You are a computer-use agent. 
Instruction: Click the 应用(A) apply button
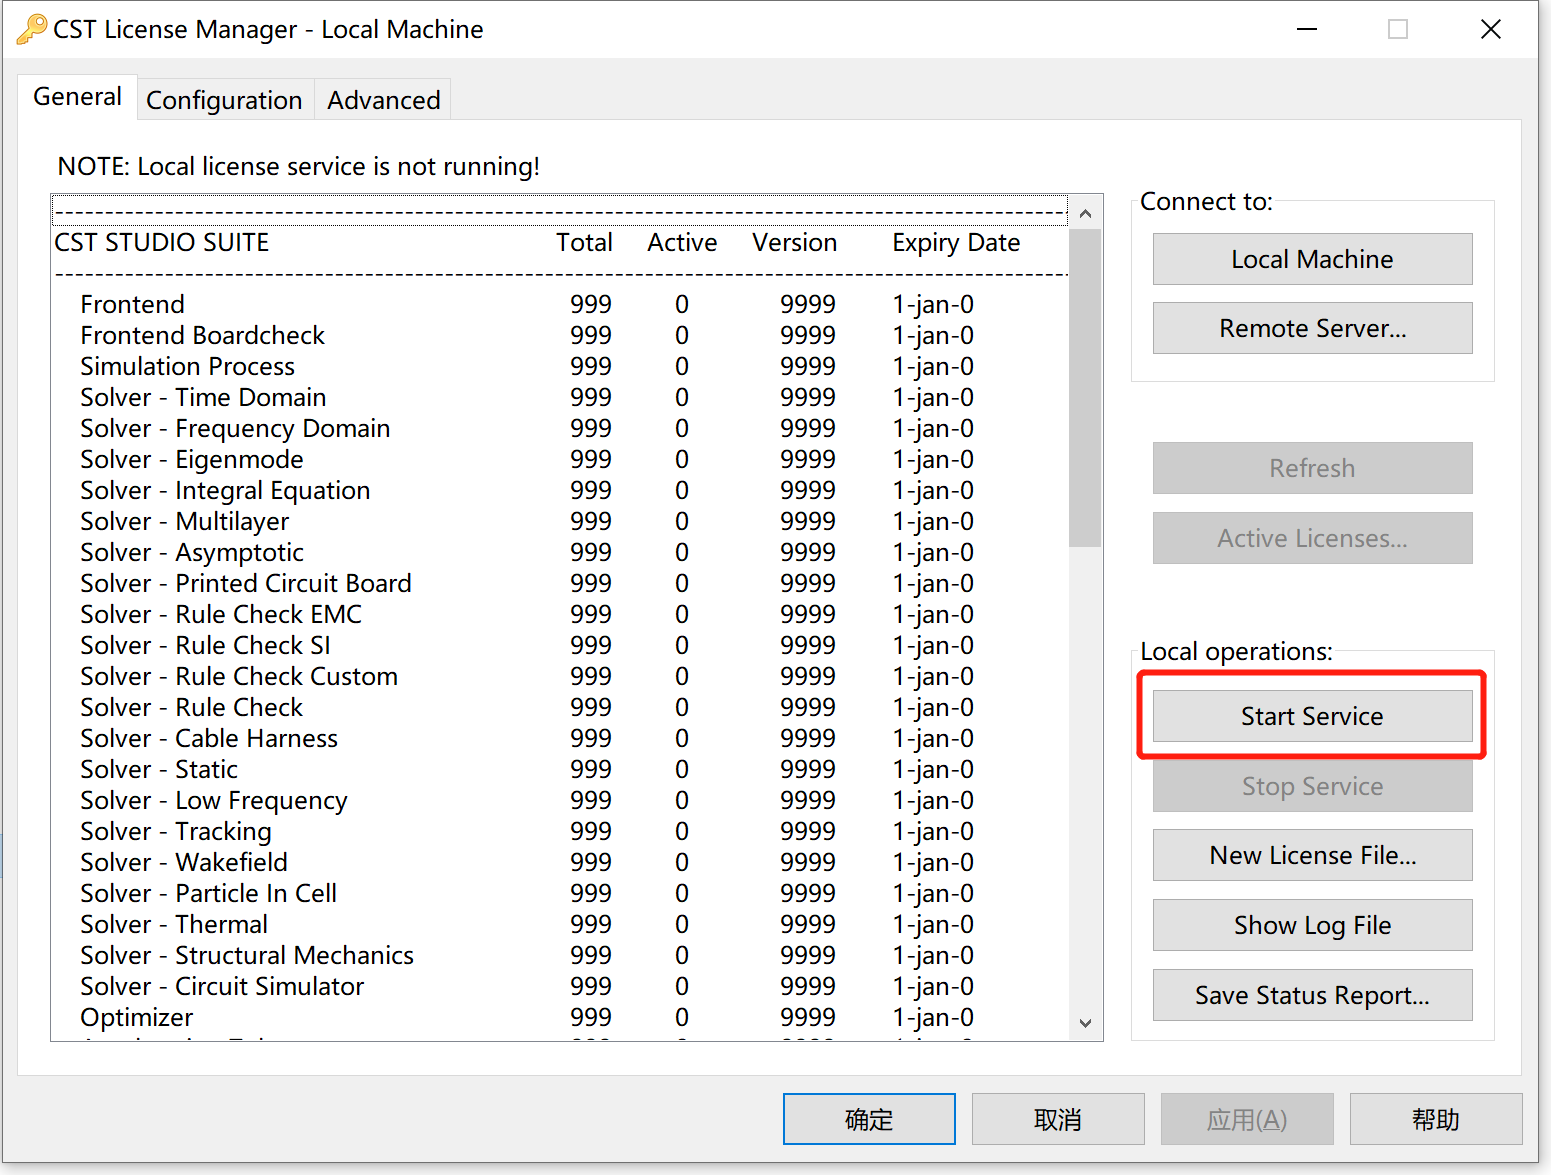[1247, 1119]
